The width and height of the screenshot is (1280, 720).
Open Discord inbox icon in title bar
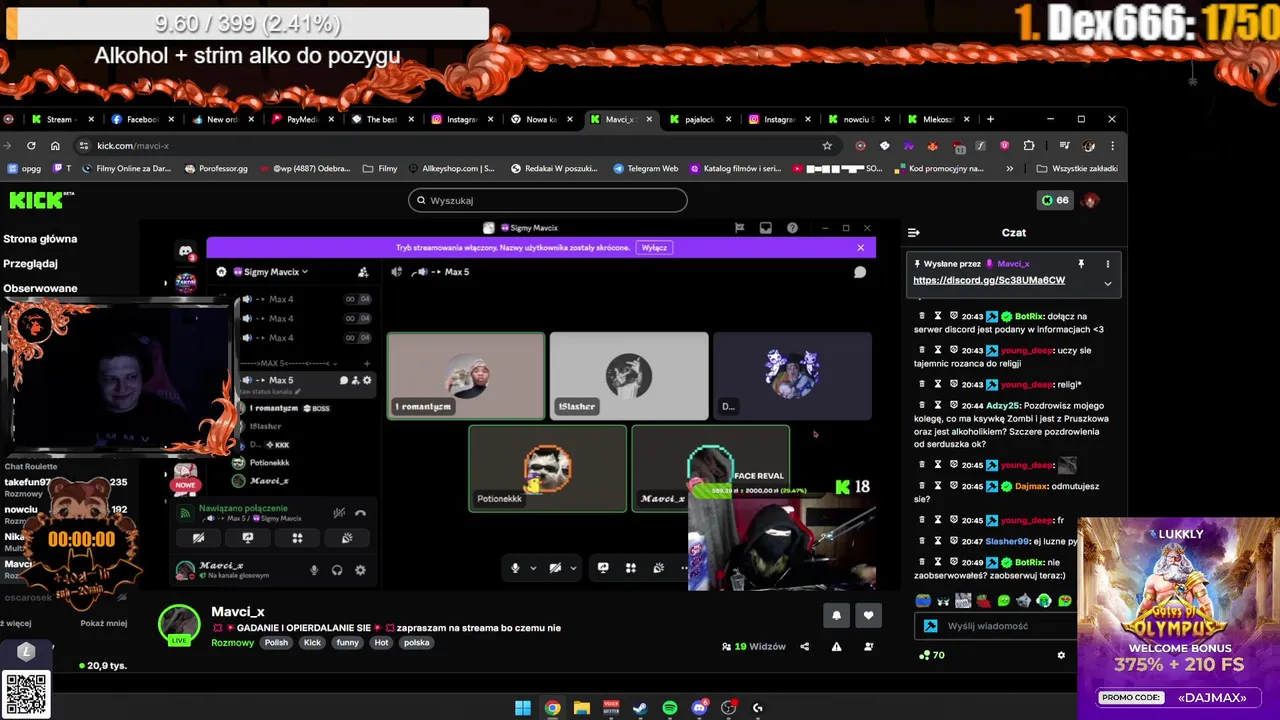[x=765, y=228]
